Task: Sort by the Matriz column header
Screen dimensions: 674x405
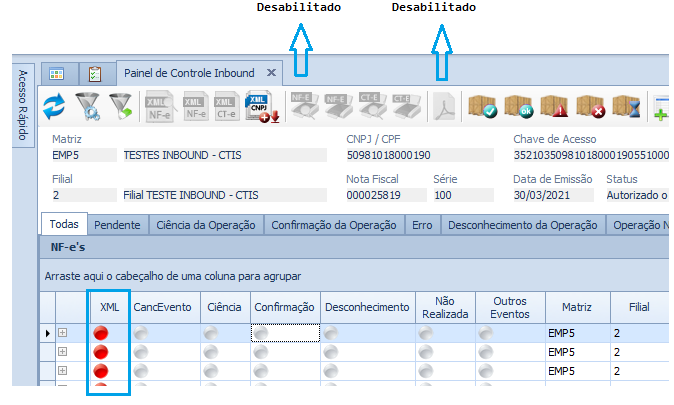Action: pyautogui.click(x=577, y=307)
